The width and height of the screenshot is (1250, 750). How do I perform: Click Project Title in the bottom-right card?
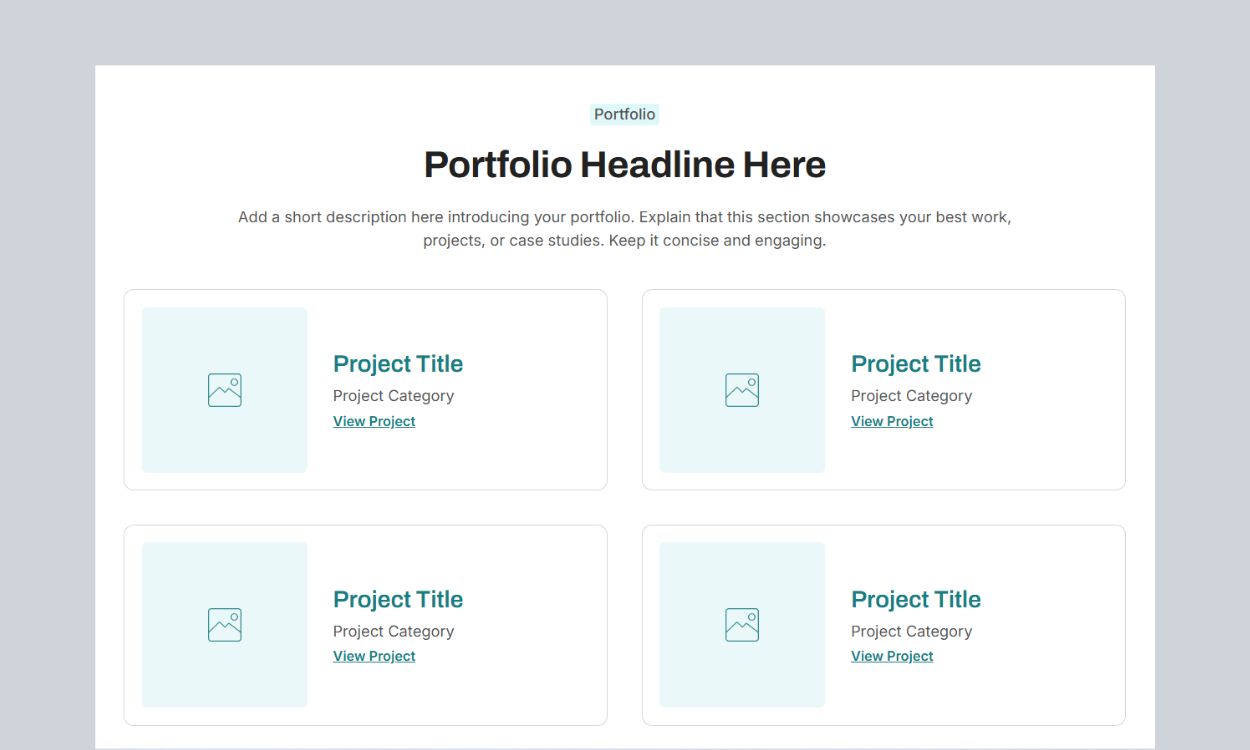coord(916,600)
